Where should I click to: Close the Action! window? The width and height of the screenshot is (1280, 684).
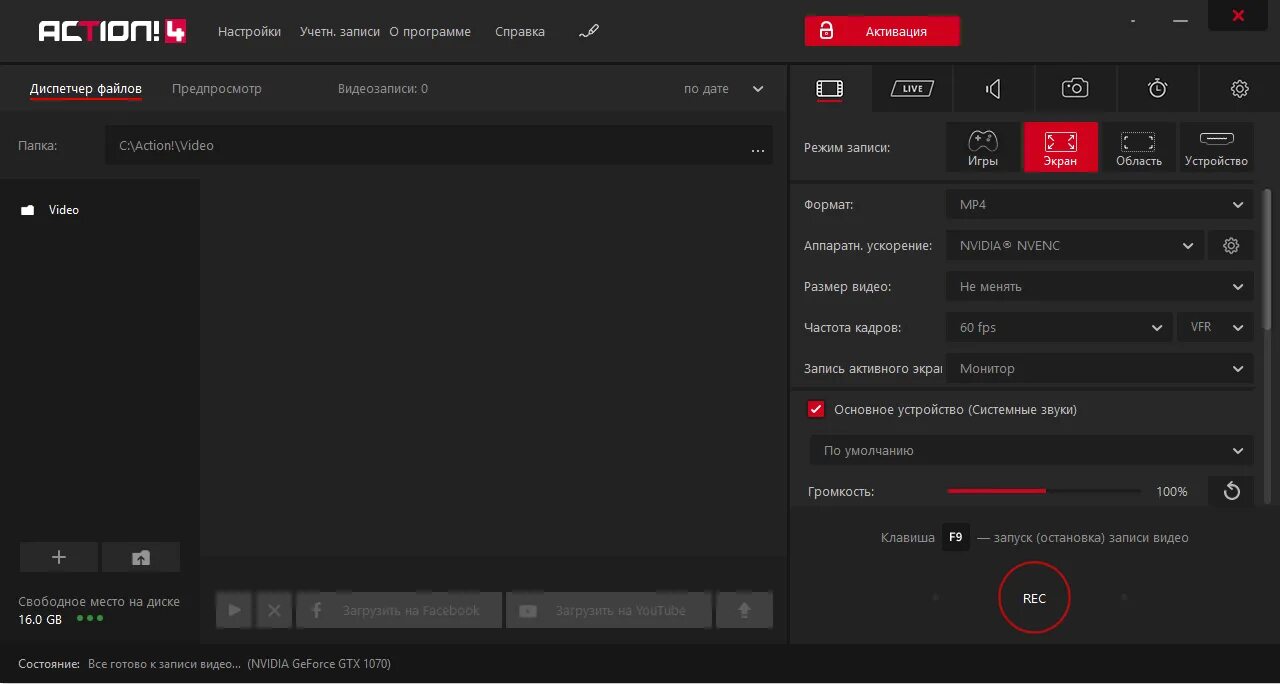pyautogui.click(x=1238, y=16)
